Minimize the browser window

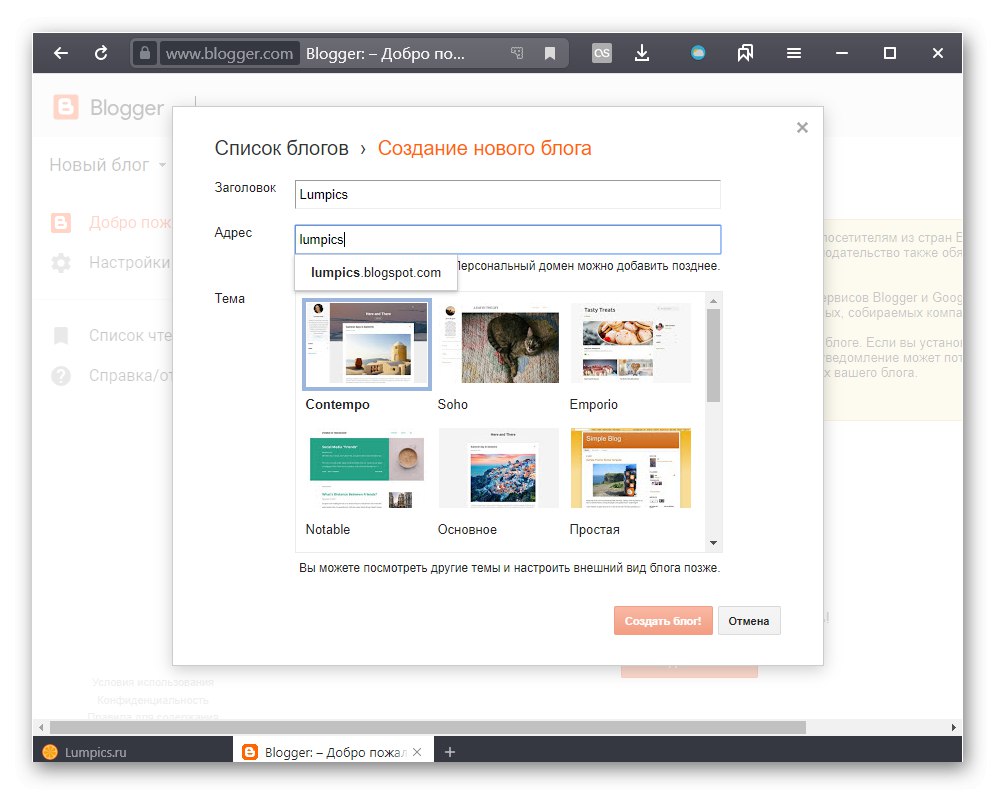pos(842,53)
